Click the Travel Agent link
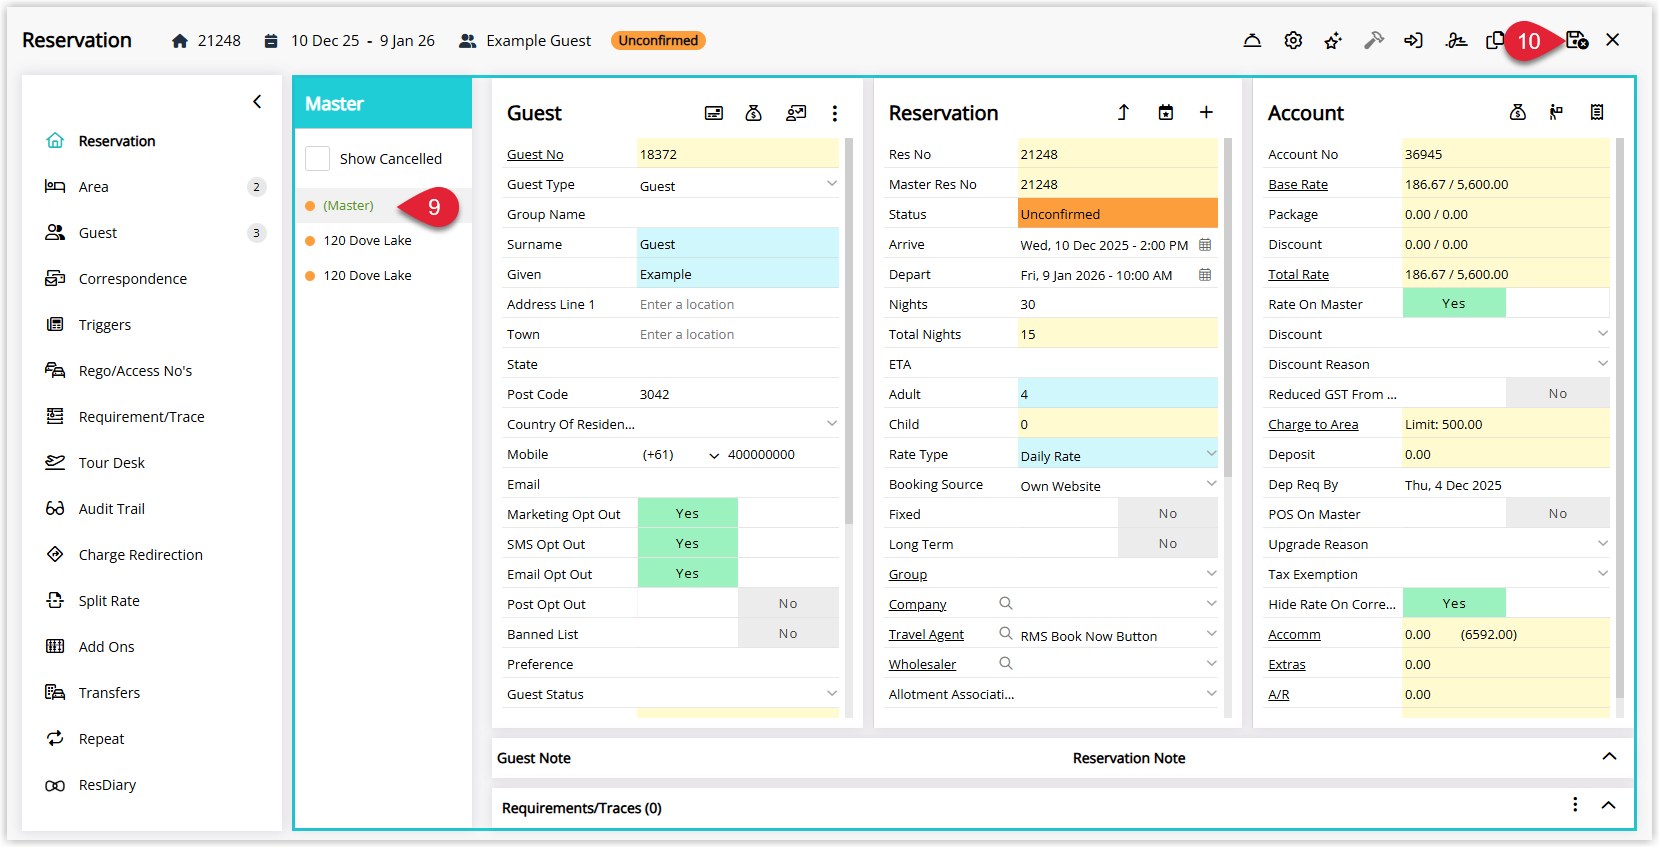 (x=926, y=635)
